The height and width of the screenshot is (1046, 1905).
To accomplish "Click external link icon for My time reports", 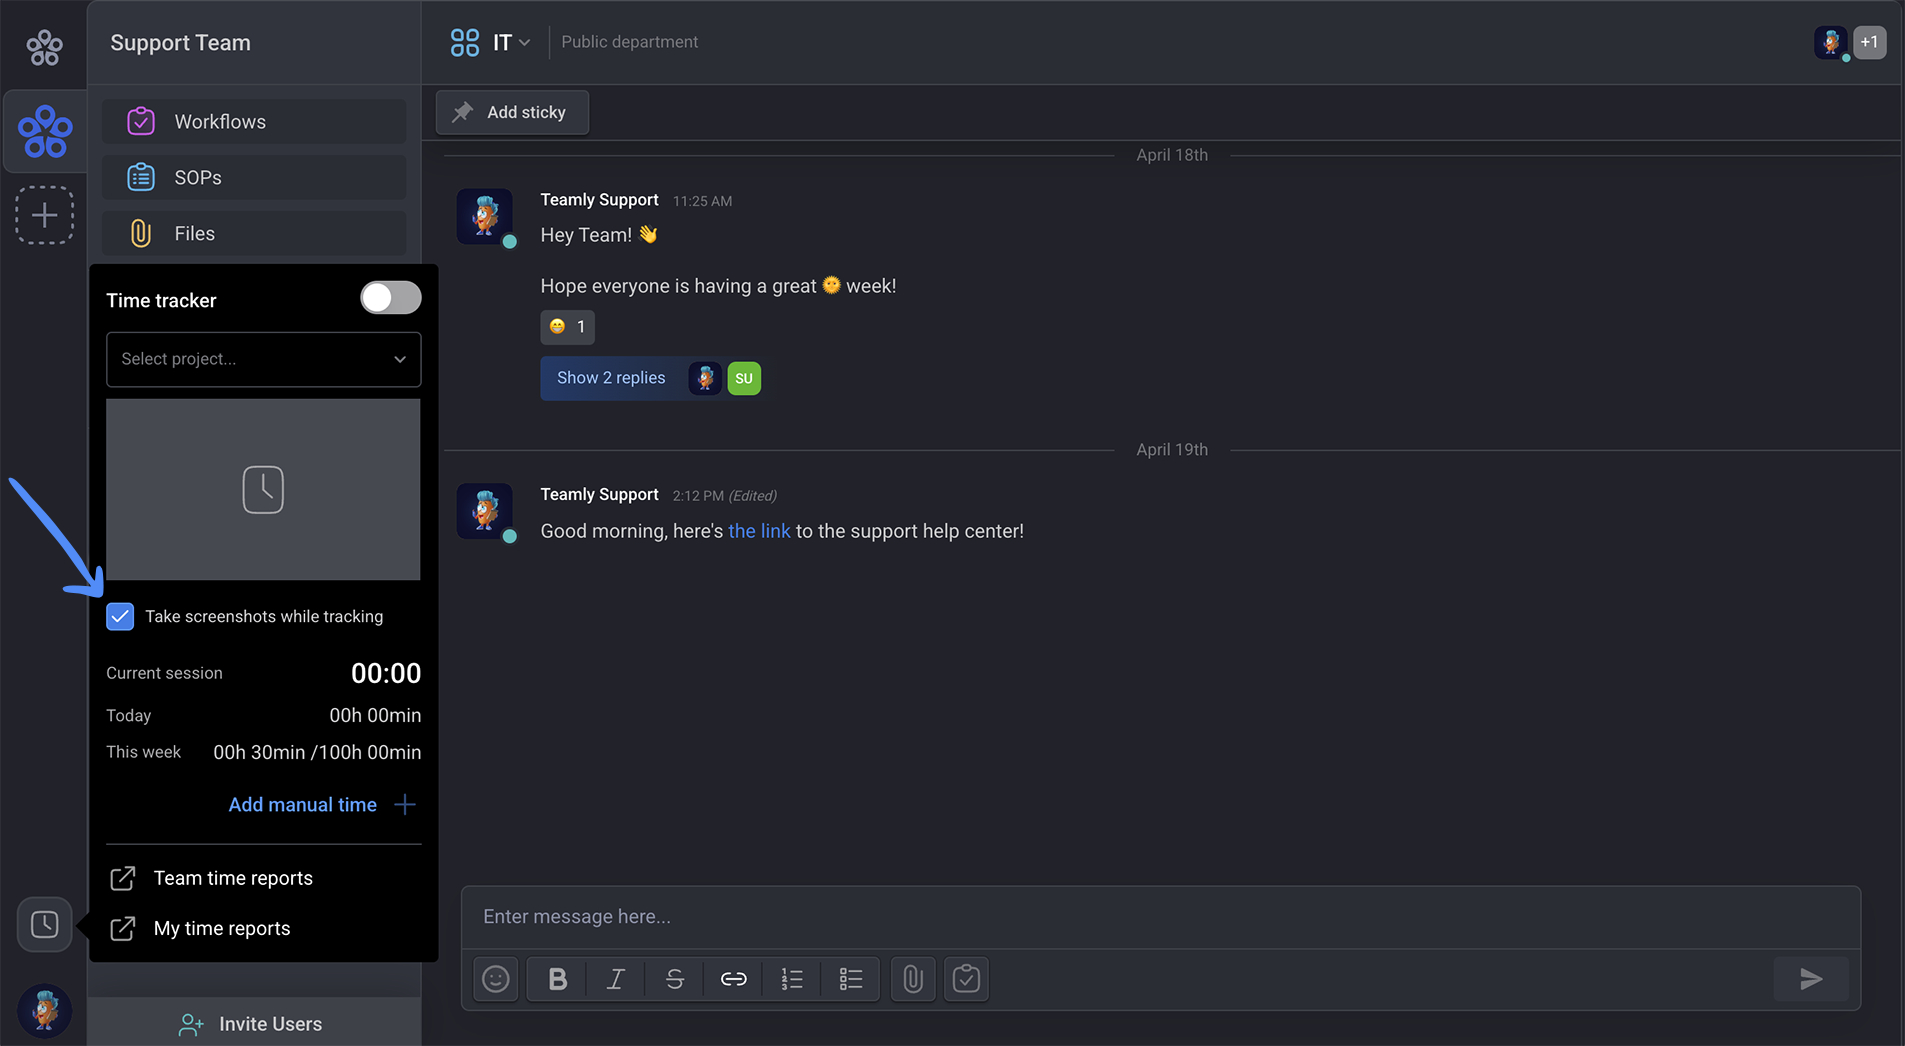I will (x=122, y=928).
